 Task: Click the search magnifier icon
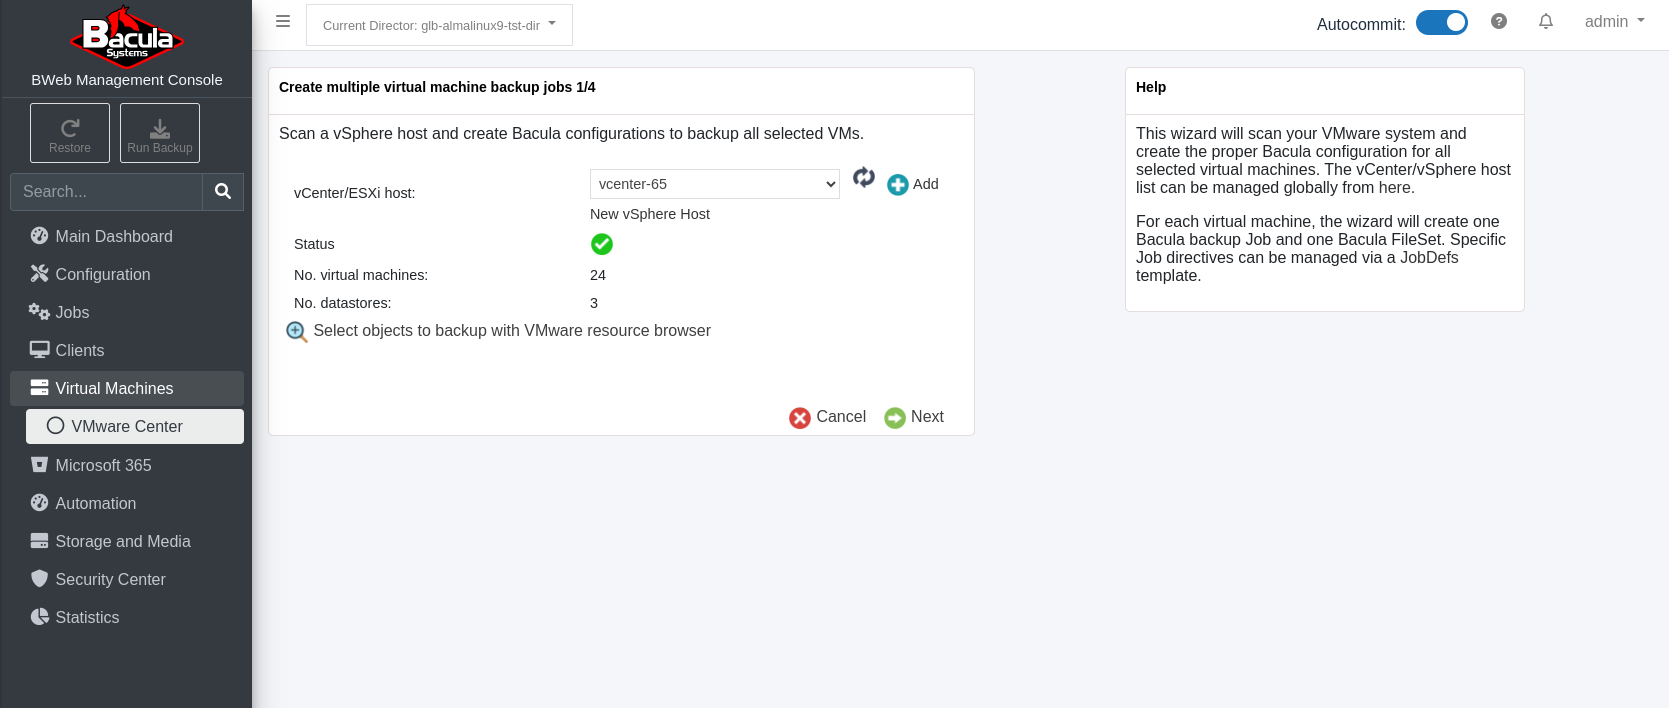point(223,191)
